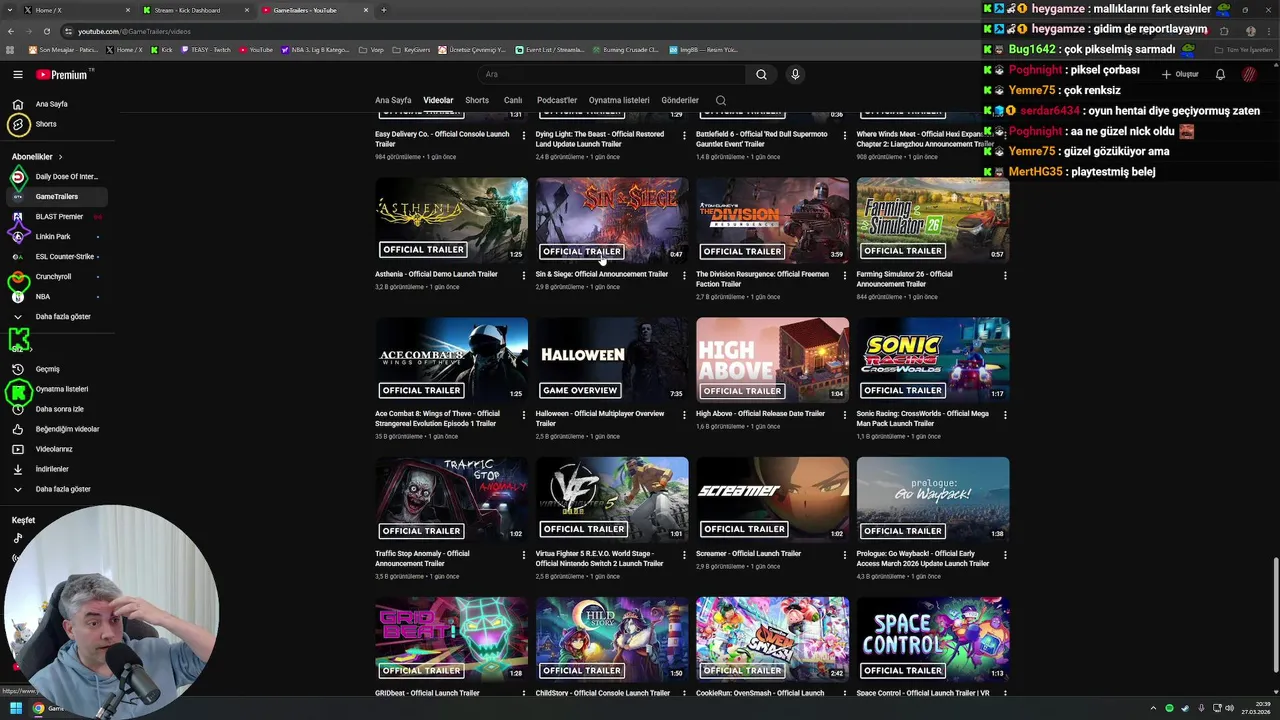Click the YouTube Premium logo
The height and width of the screenshot is (720, 1280).
coord(62,74)
